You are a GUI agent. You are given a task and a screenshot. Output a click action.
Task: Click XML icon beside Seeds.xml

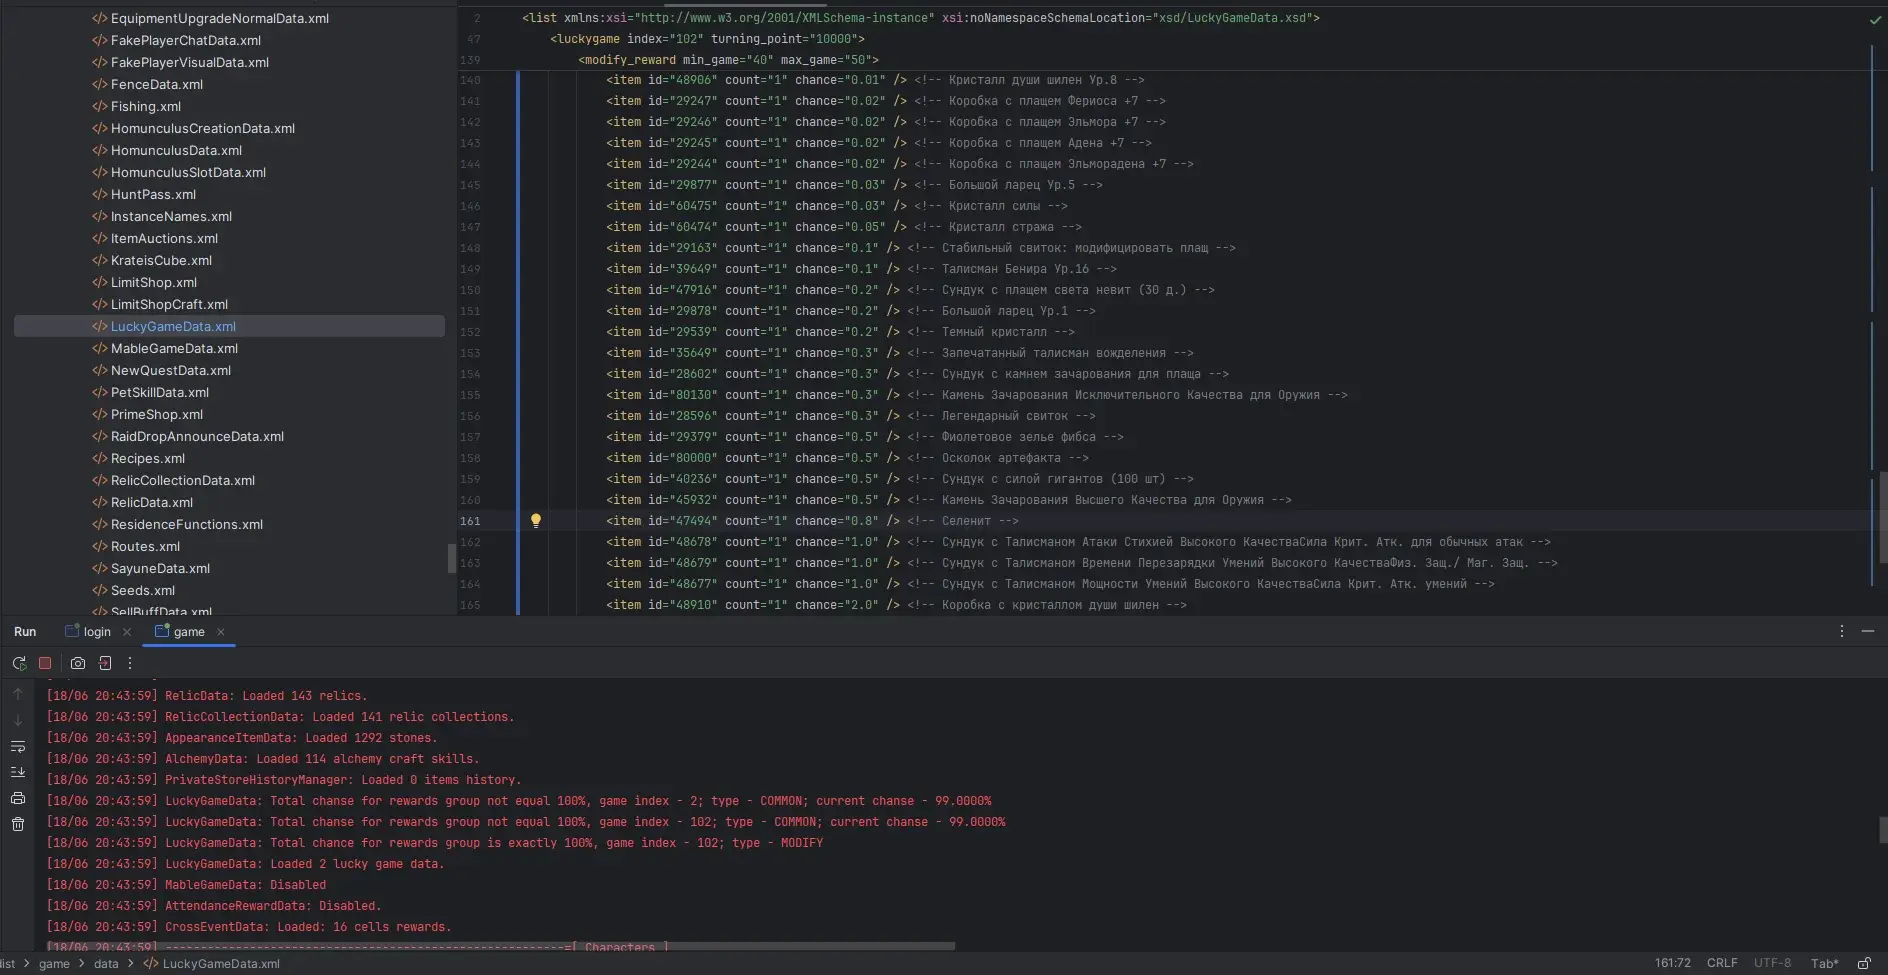point(99,590)
